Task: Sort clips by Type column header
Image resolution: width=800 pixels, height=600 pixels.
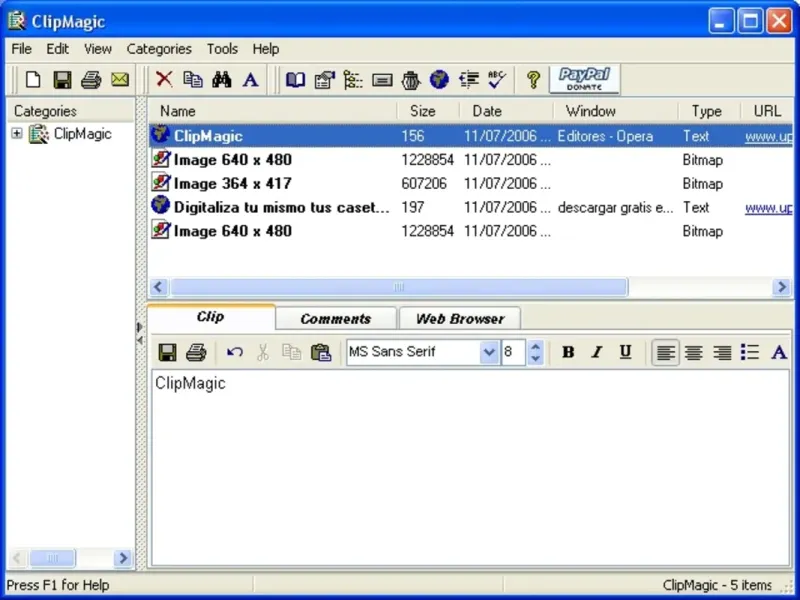Action: 709,111
